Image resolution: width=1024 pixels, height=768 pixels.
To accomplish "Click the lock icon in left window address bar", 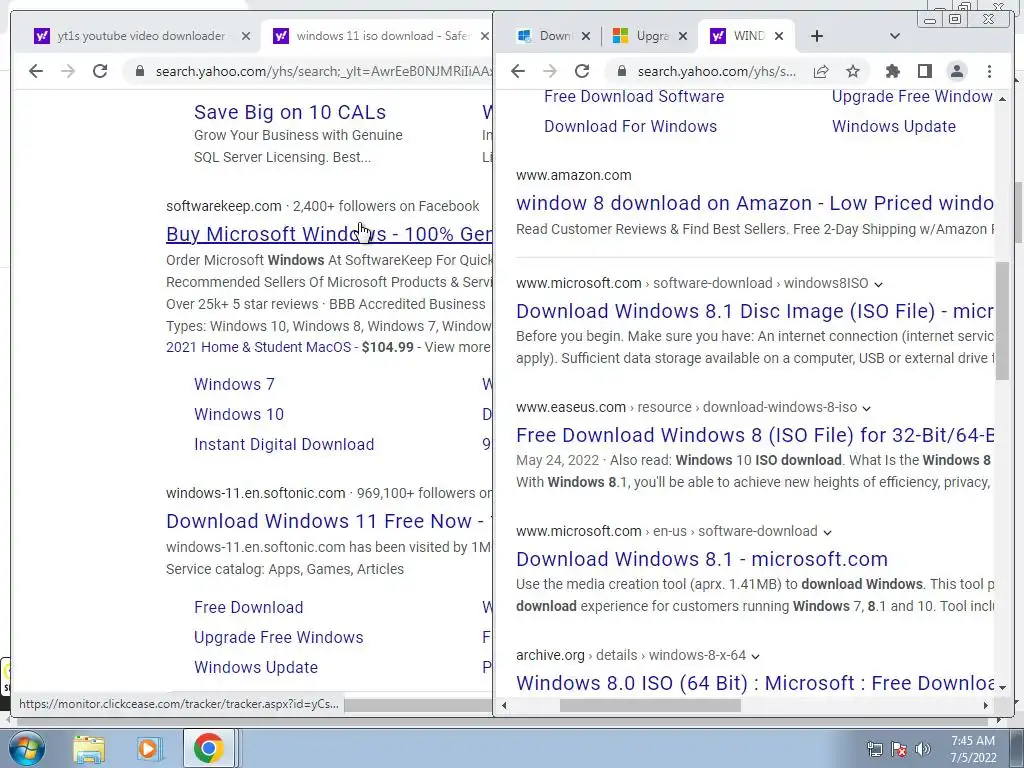I will click(x=140, y=71).
